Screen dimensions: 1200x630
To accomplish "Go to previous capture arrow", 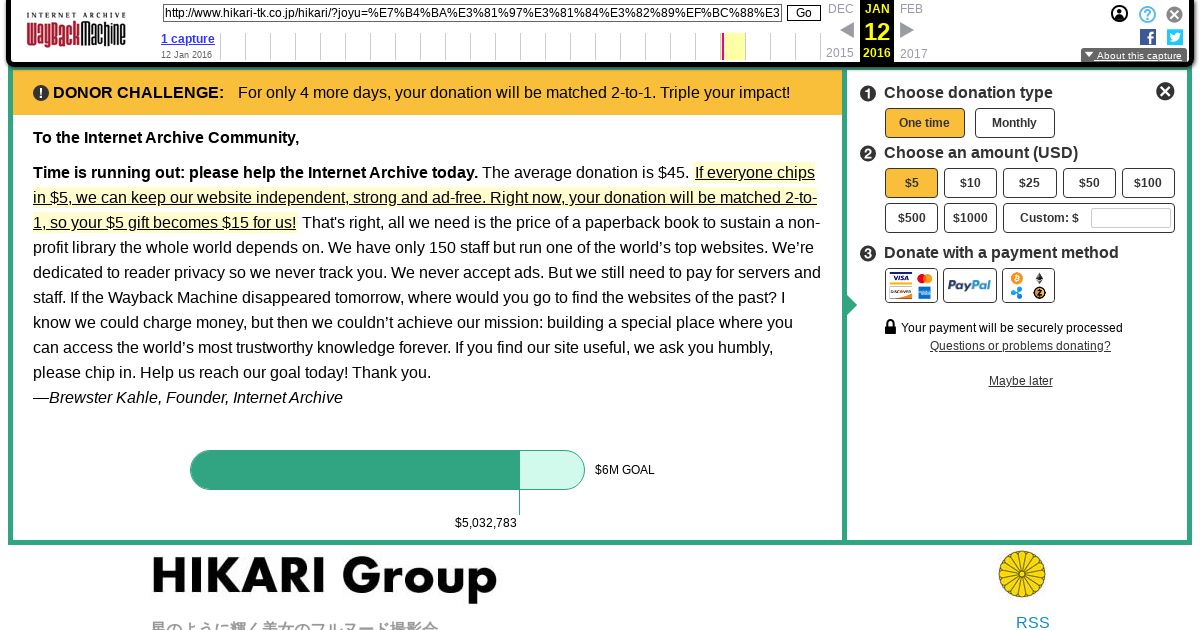I will (847, 30).
